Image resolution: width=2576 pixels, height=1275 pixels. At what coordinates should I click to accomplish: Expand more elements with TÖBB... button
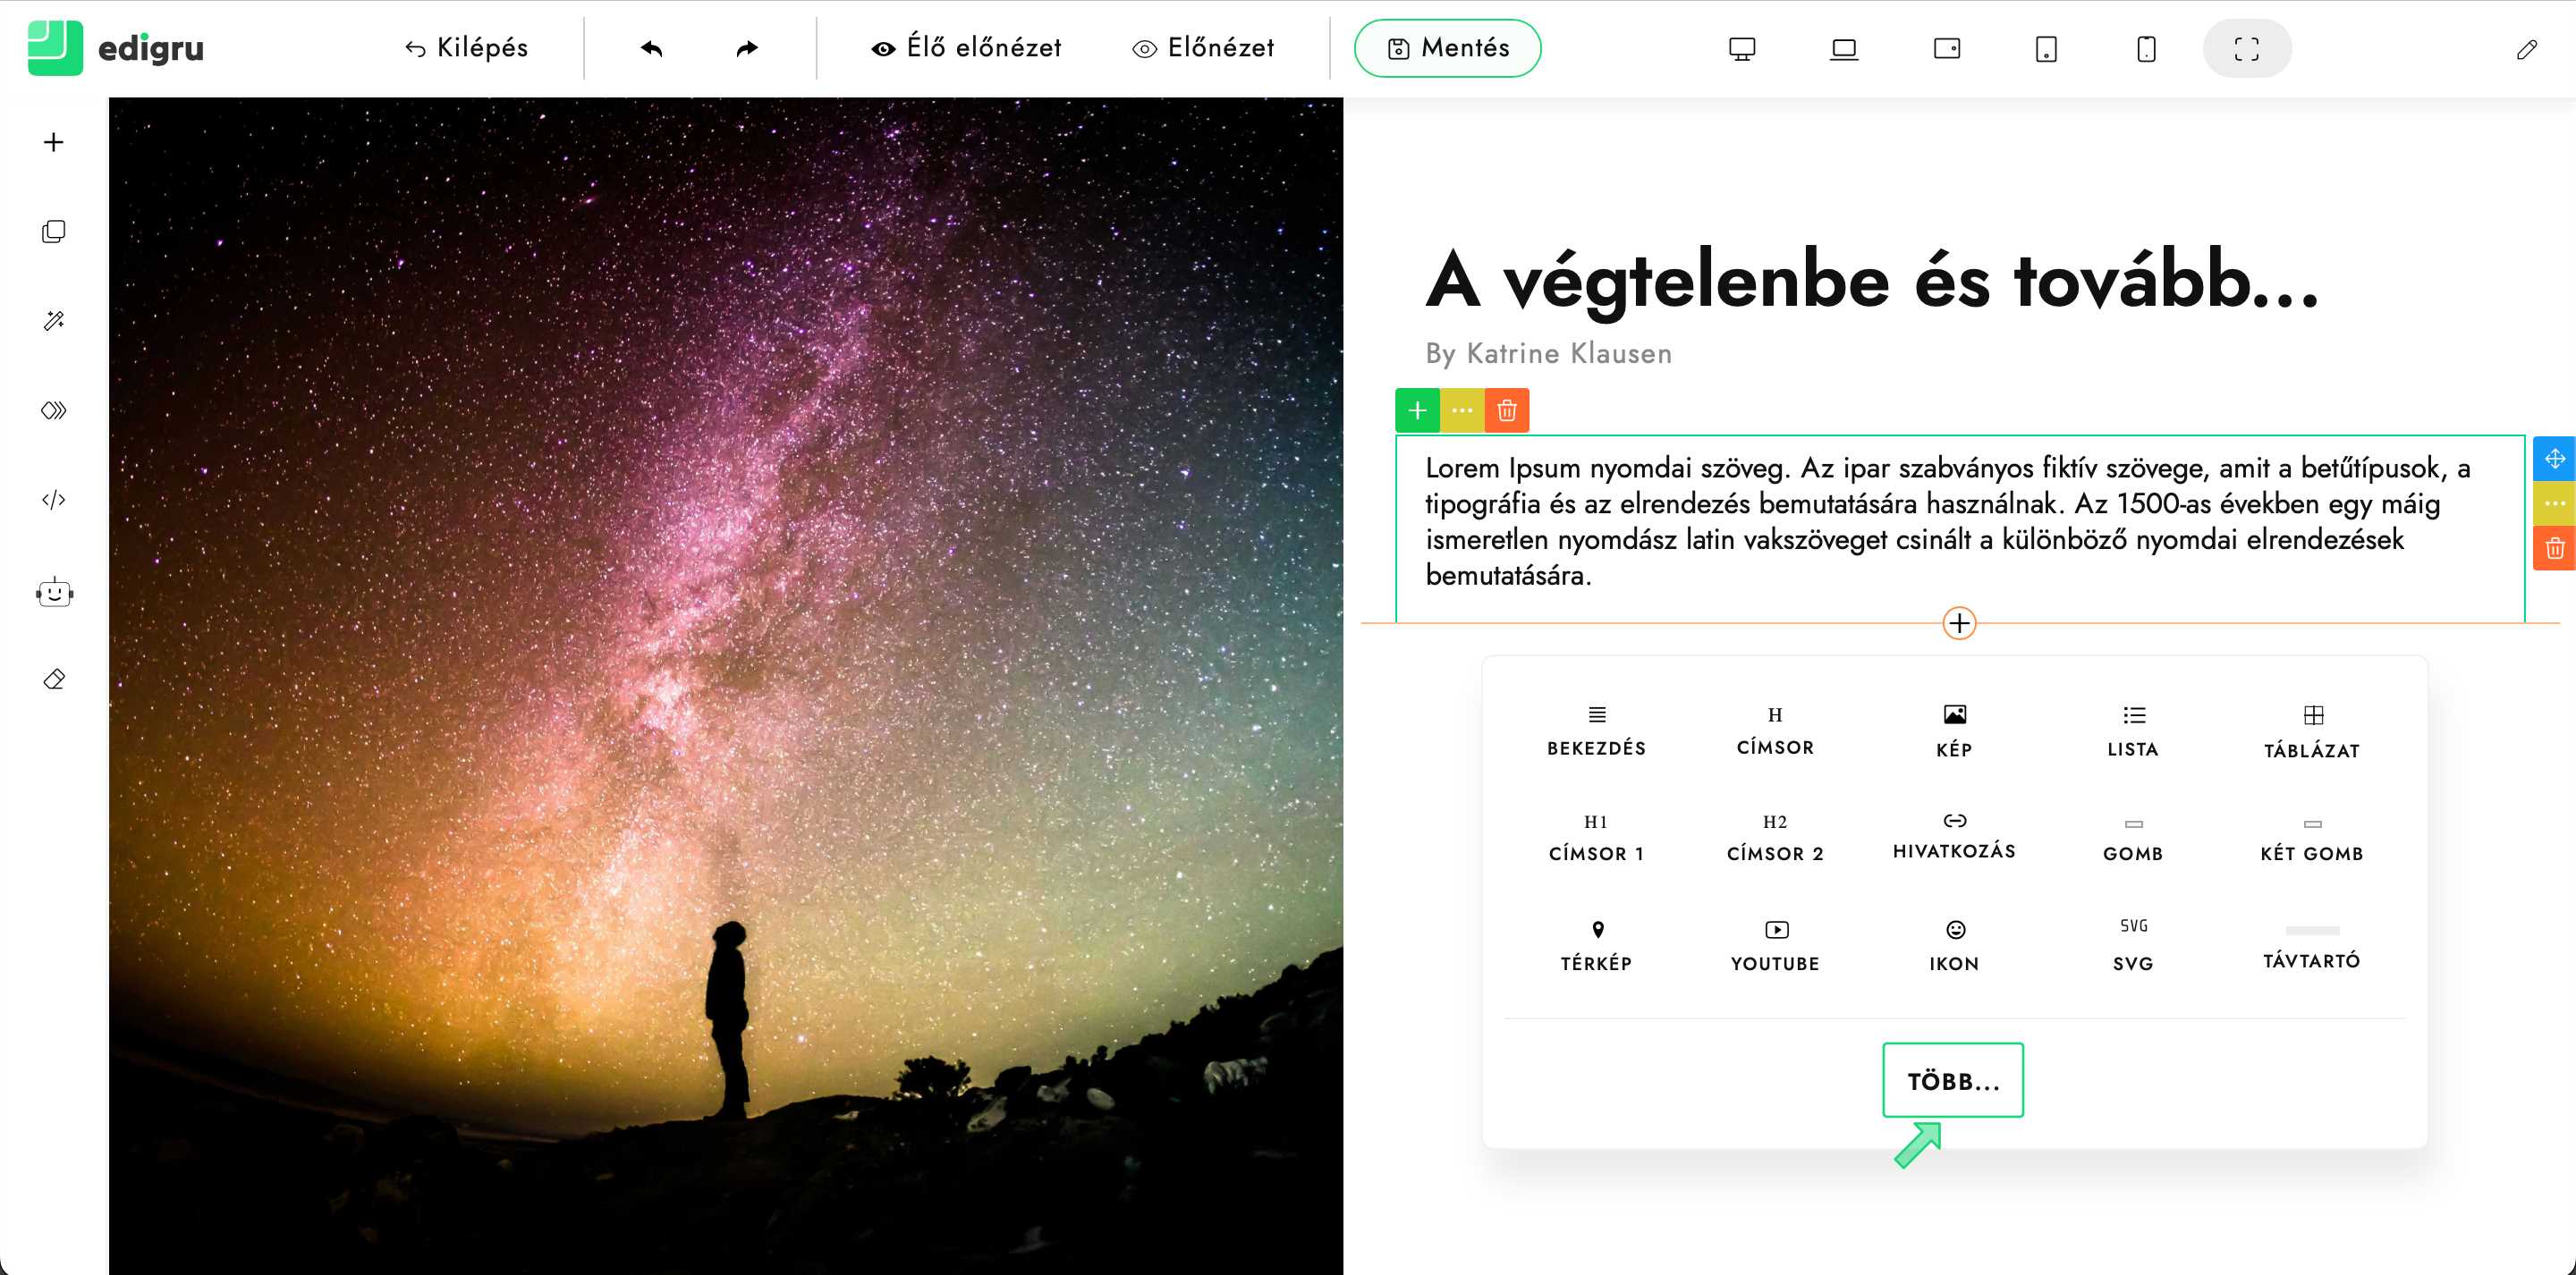[1952, 1080]
